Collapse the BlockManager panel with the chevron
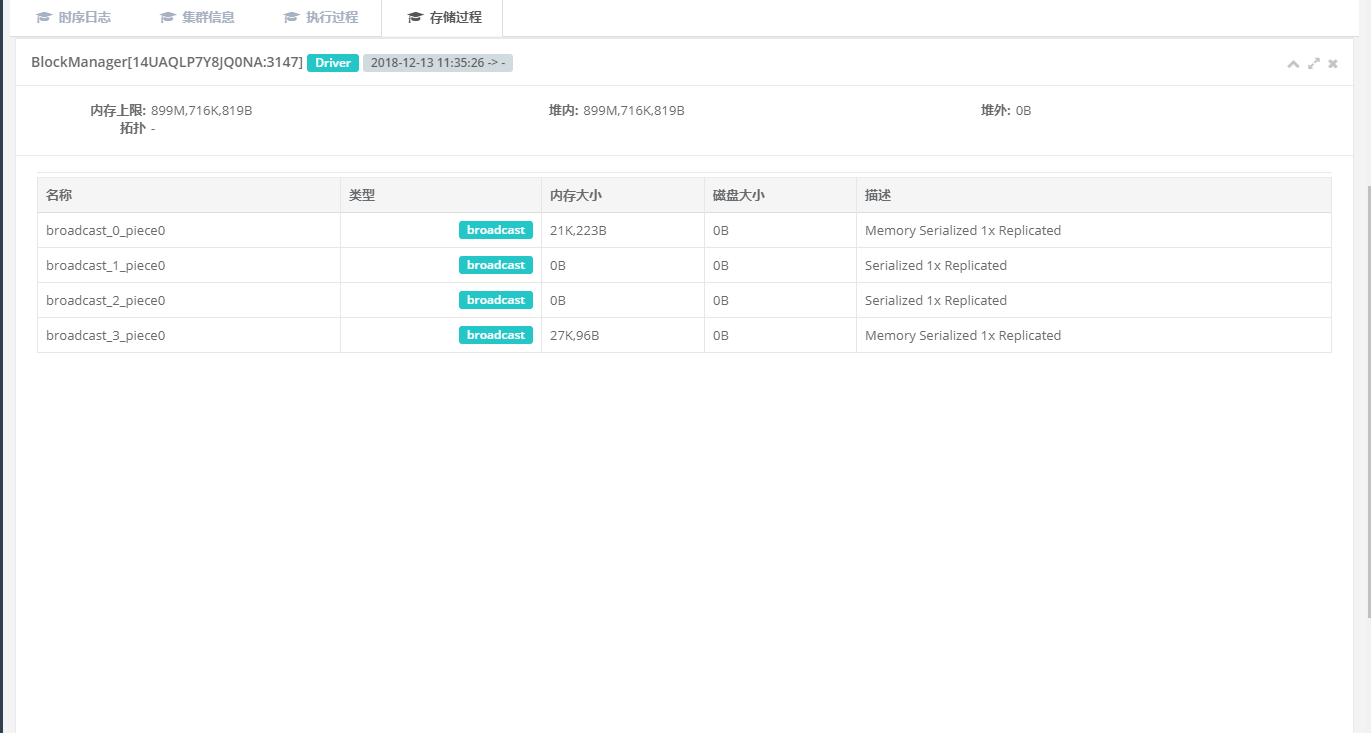The height and width of the screenshot is (733, 1371). 1293,64
